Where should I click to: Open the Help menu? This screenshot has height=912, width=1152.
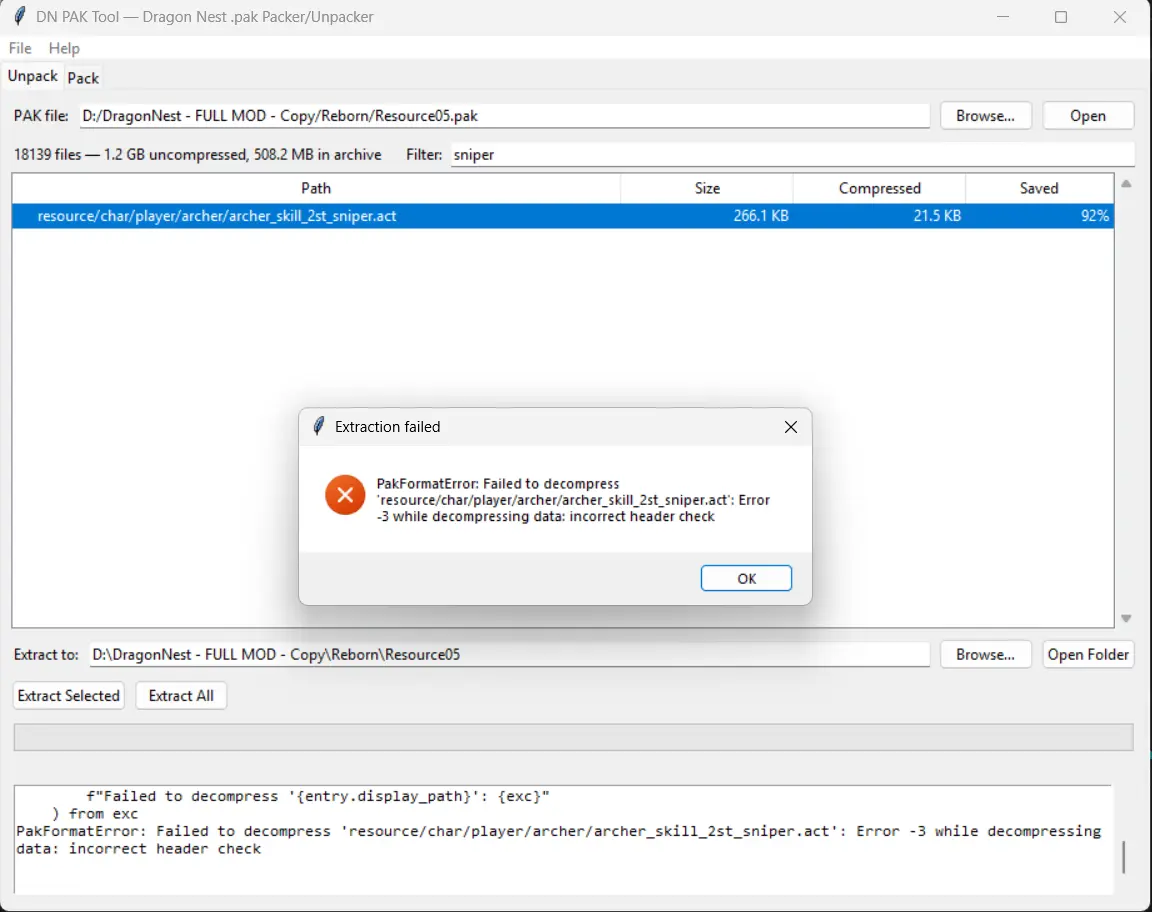[64, 49]
